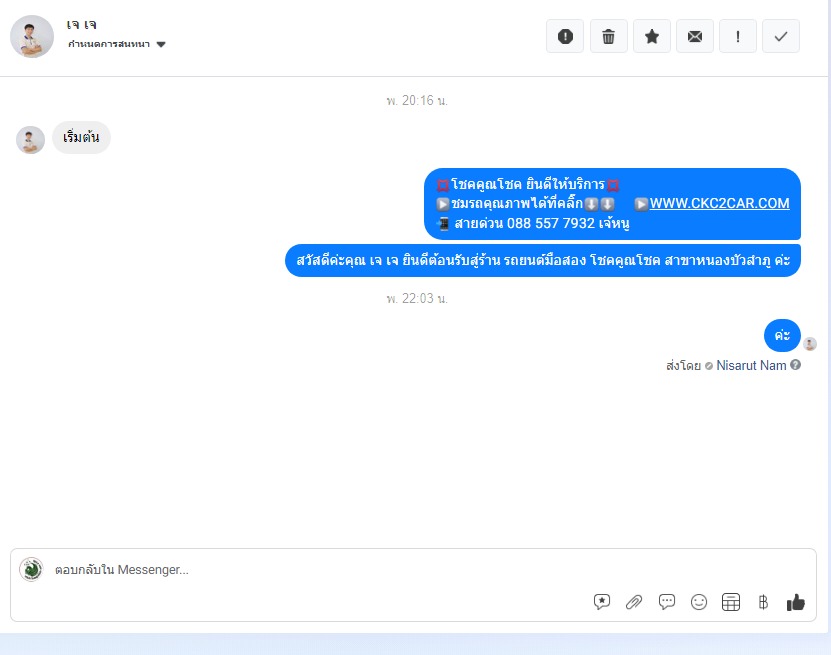Select phone number 088 557 7932 text
The width and height of the screenshot is (831, 655).
click(551, 223)
